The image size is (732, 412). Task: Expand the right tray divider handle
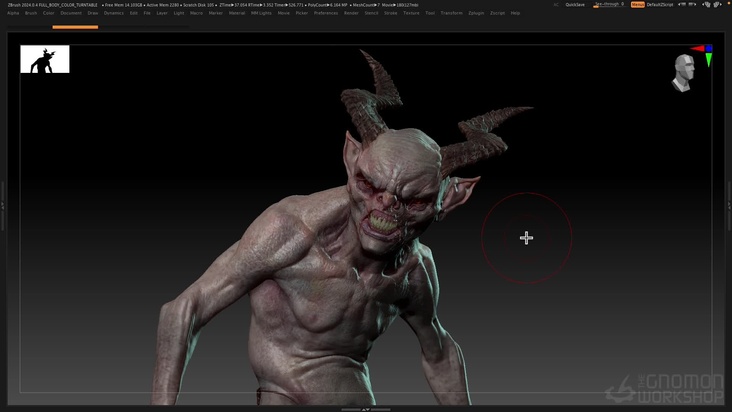coord(729,206)
